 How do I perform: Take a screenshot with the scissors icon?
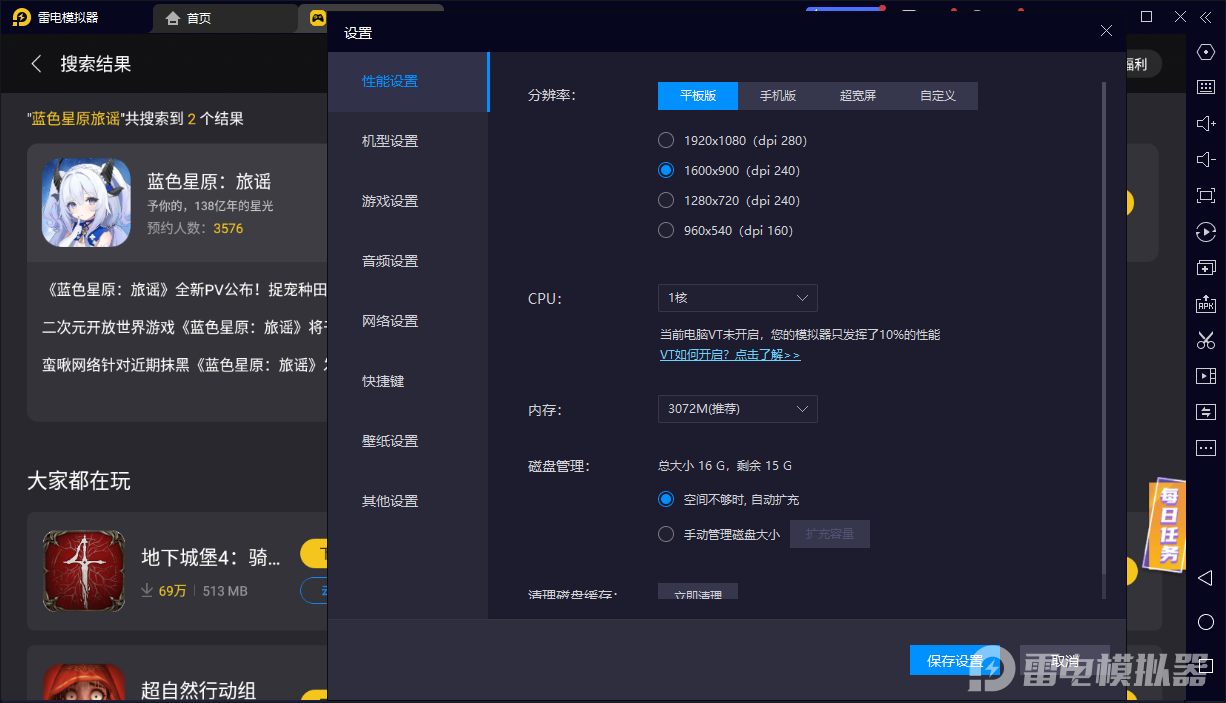(1206, 340)
